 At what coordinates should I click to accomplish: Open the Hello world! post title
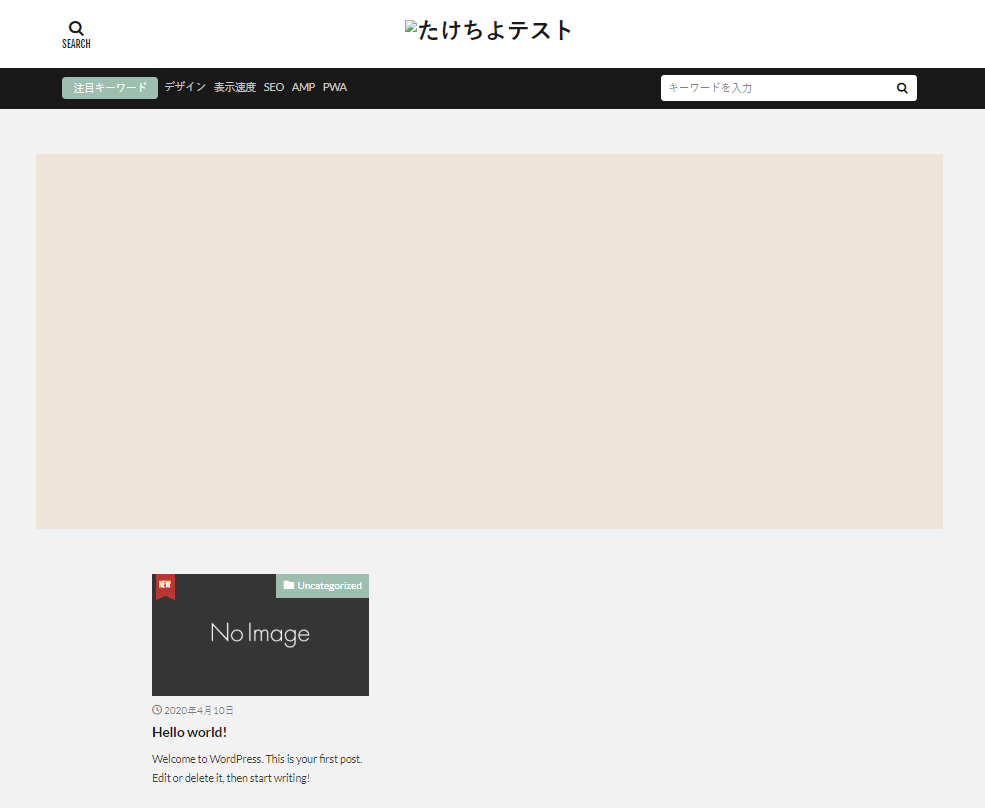click(x=190, y=732)
